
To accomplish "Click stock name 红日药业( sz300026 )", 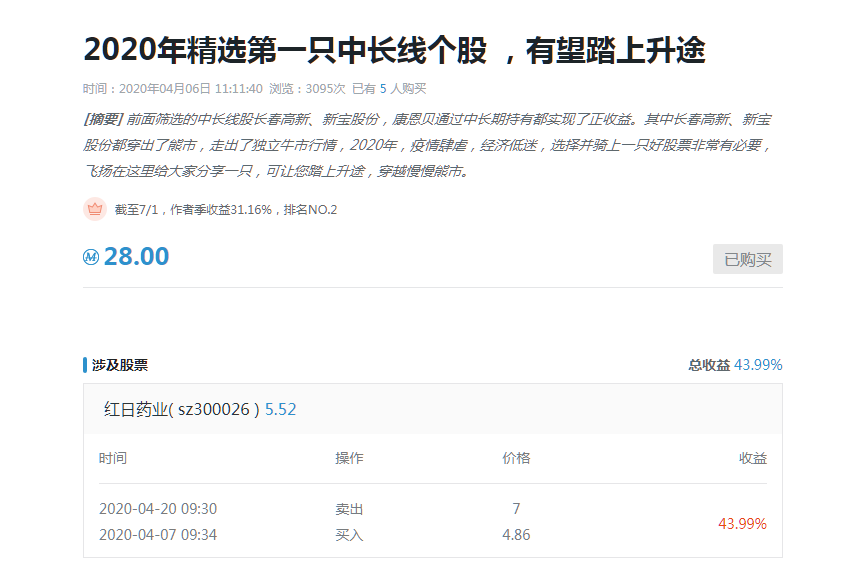I will pos(181,410).
